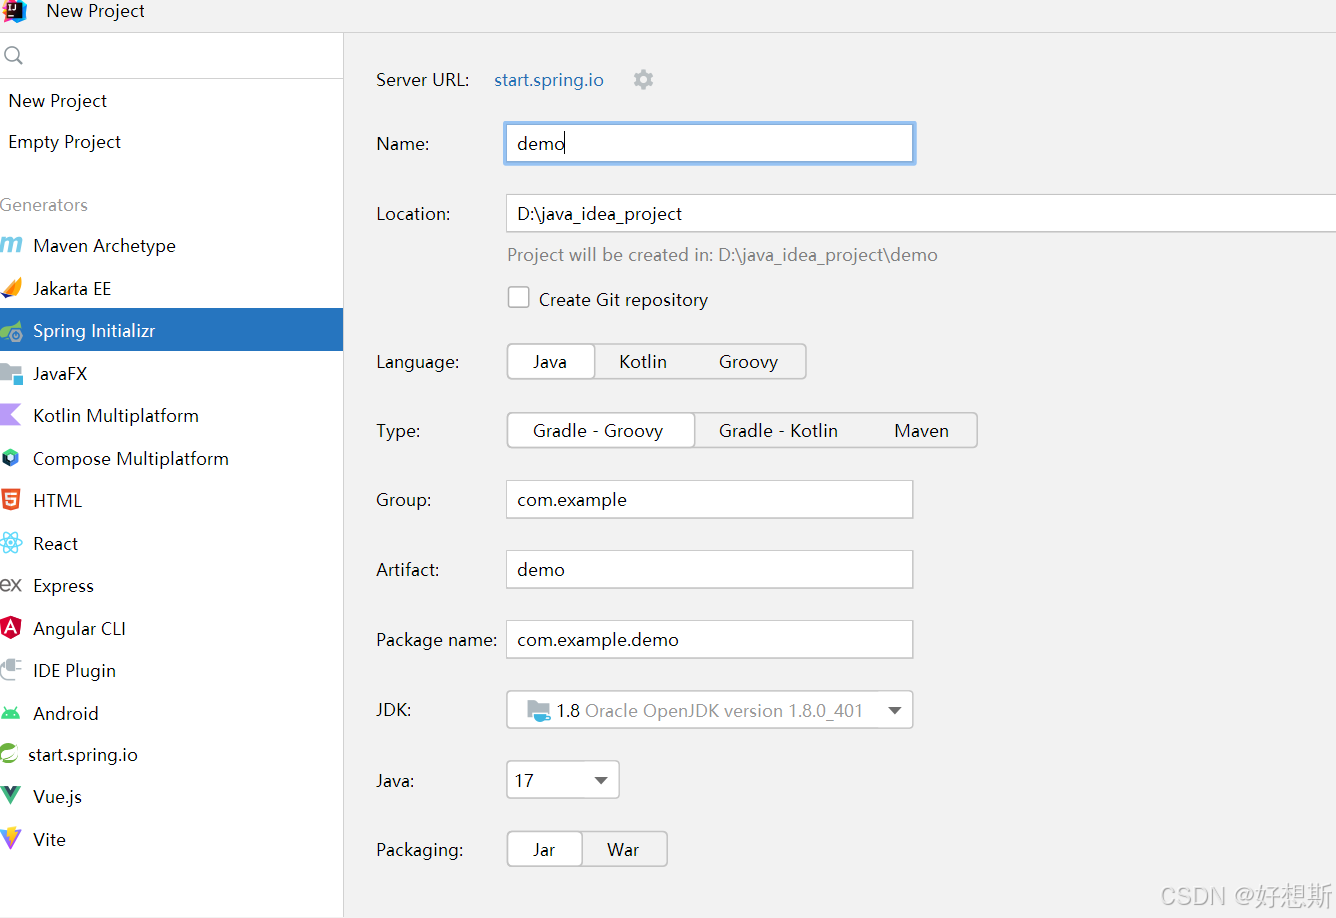Click the Angular CLI icon
The height and width of the screenshot is (918, 1336).
(x=11, y=628)
